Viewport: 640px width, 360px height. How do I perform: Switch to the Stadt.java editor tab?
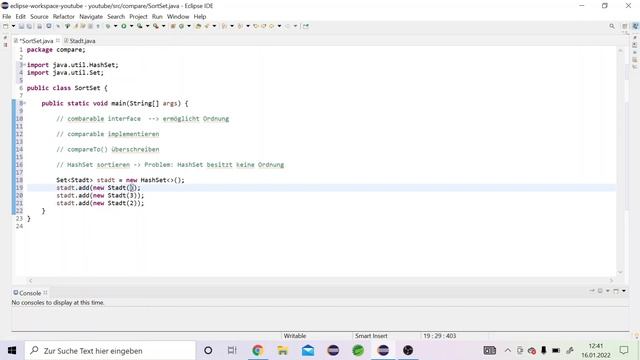(x=80, y=41)
